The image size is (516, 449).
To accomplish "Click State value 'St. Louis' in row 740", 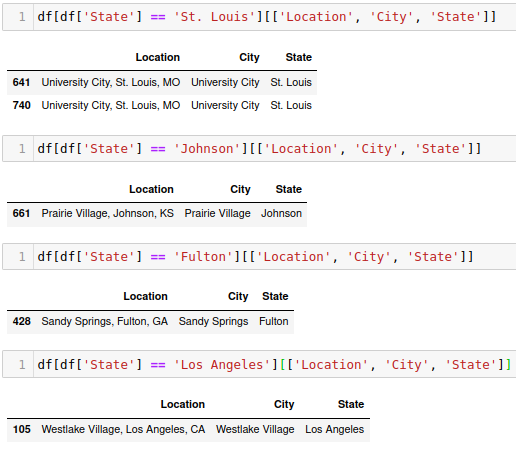I will (291, 105).
